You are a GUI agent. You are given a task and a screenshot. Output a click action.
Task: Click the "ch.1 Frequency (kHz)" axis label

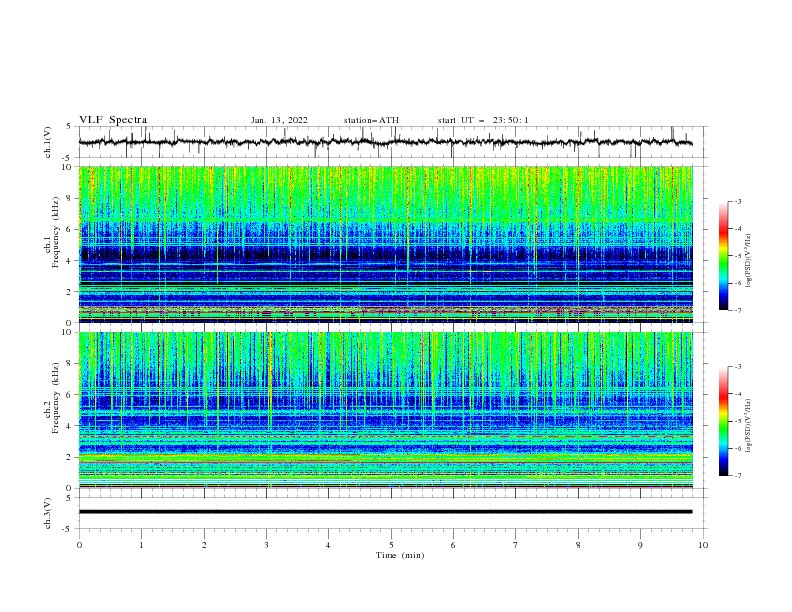51,230
